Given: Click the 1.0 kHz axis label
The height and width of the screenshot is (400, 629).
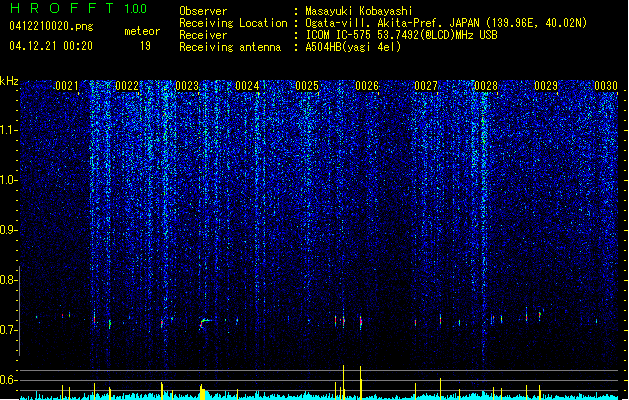Looking at the screenshot, I should (9, 180).
